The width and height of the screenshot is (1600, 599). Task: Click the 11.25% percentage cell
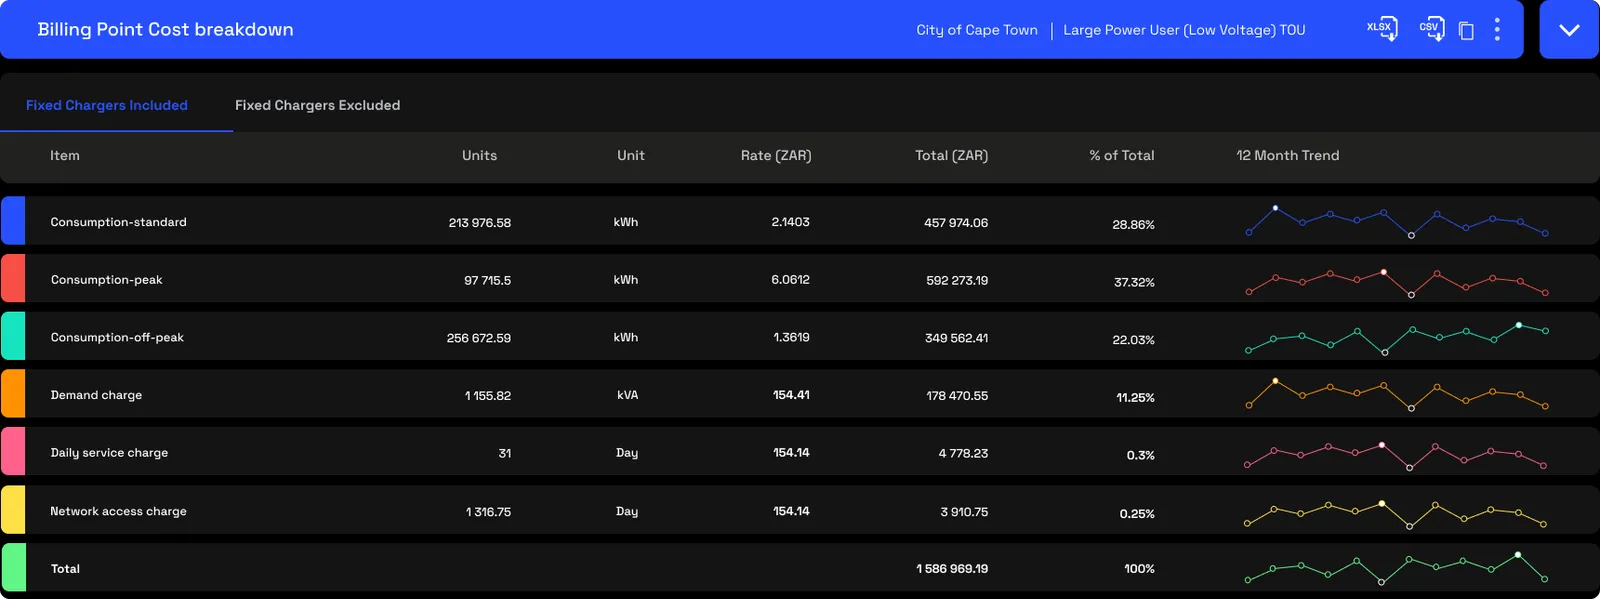click(1135, 398)
